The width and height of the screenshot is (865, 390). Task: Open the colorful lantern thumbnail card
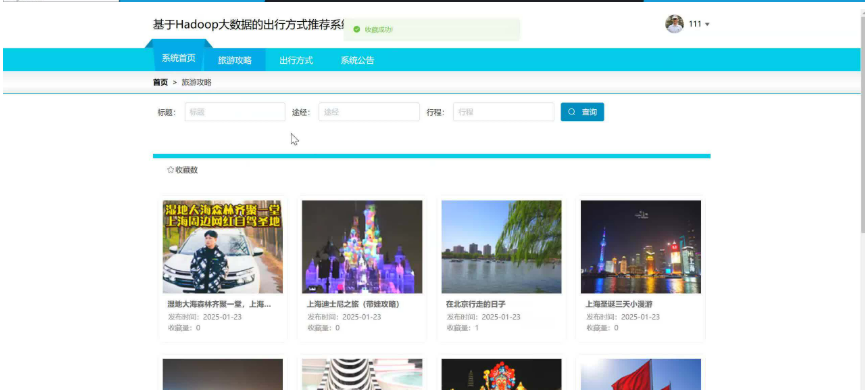pyautogui.click(x=501, y=375)
